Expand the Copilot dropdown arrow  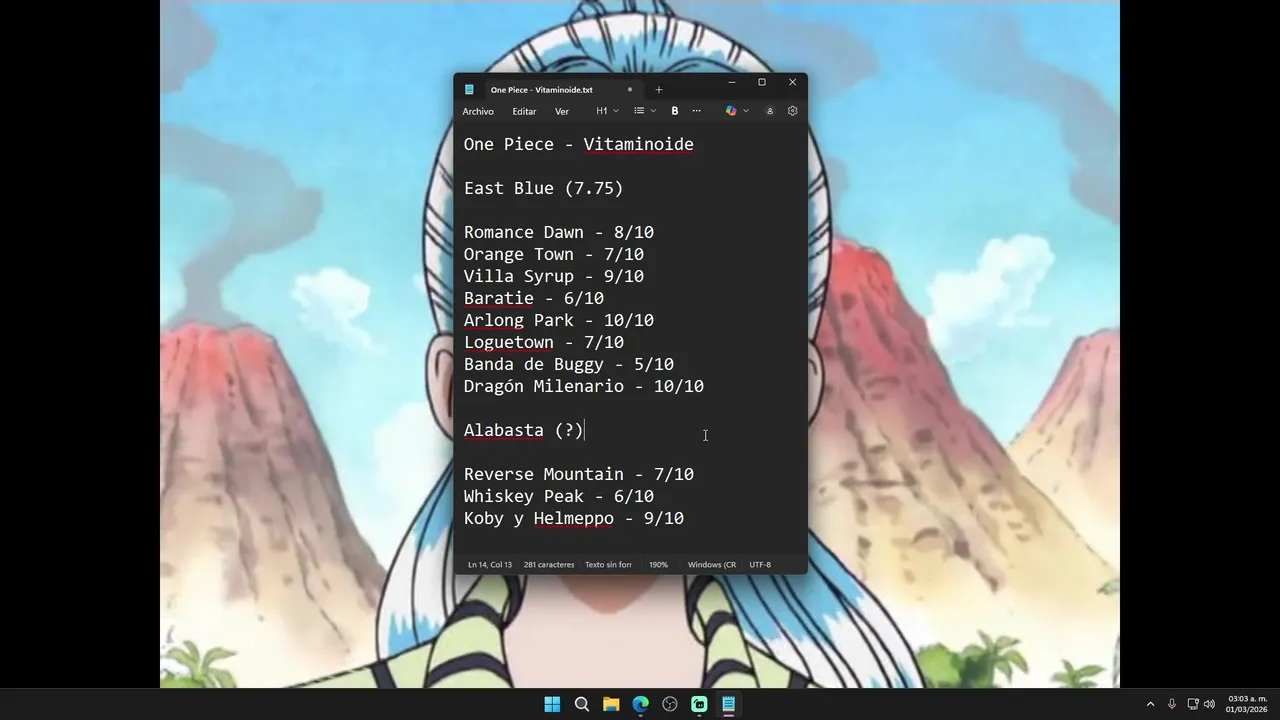pyautogui.click(x=745, y=111)
